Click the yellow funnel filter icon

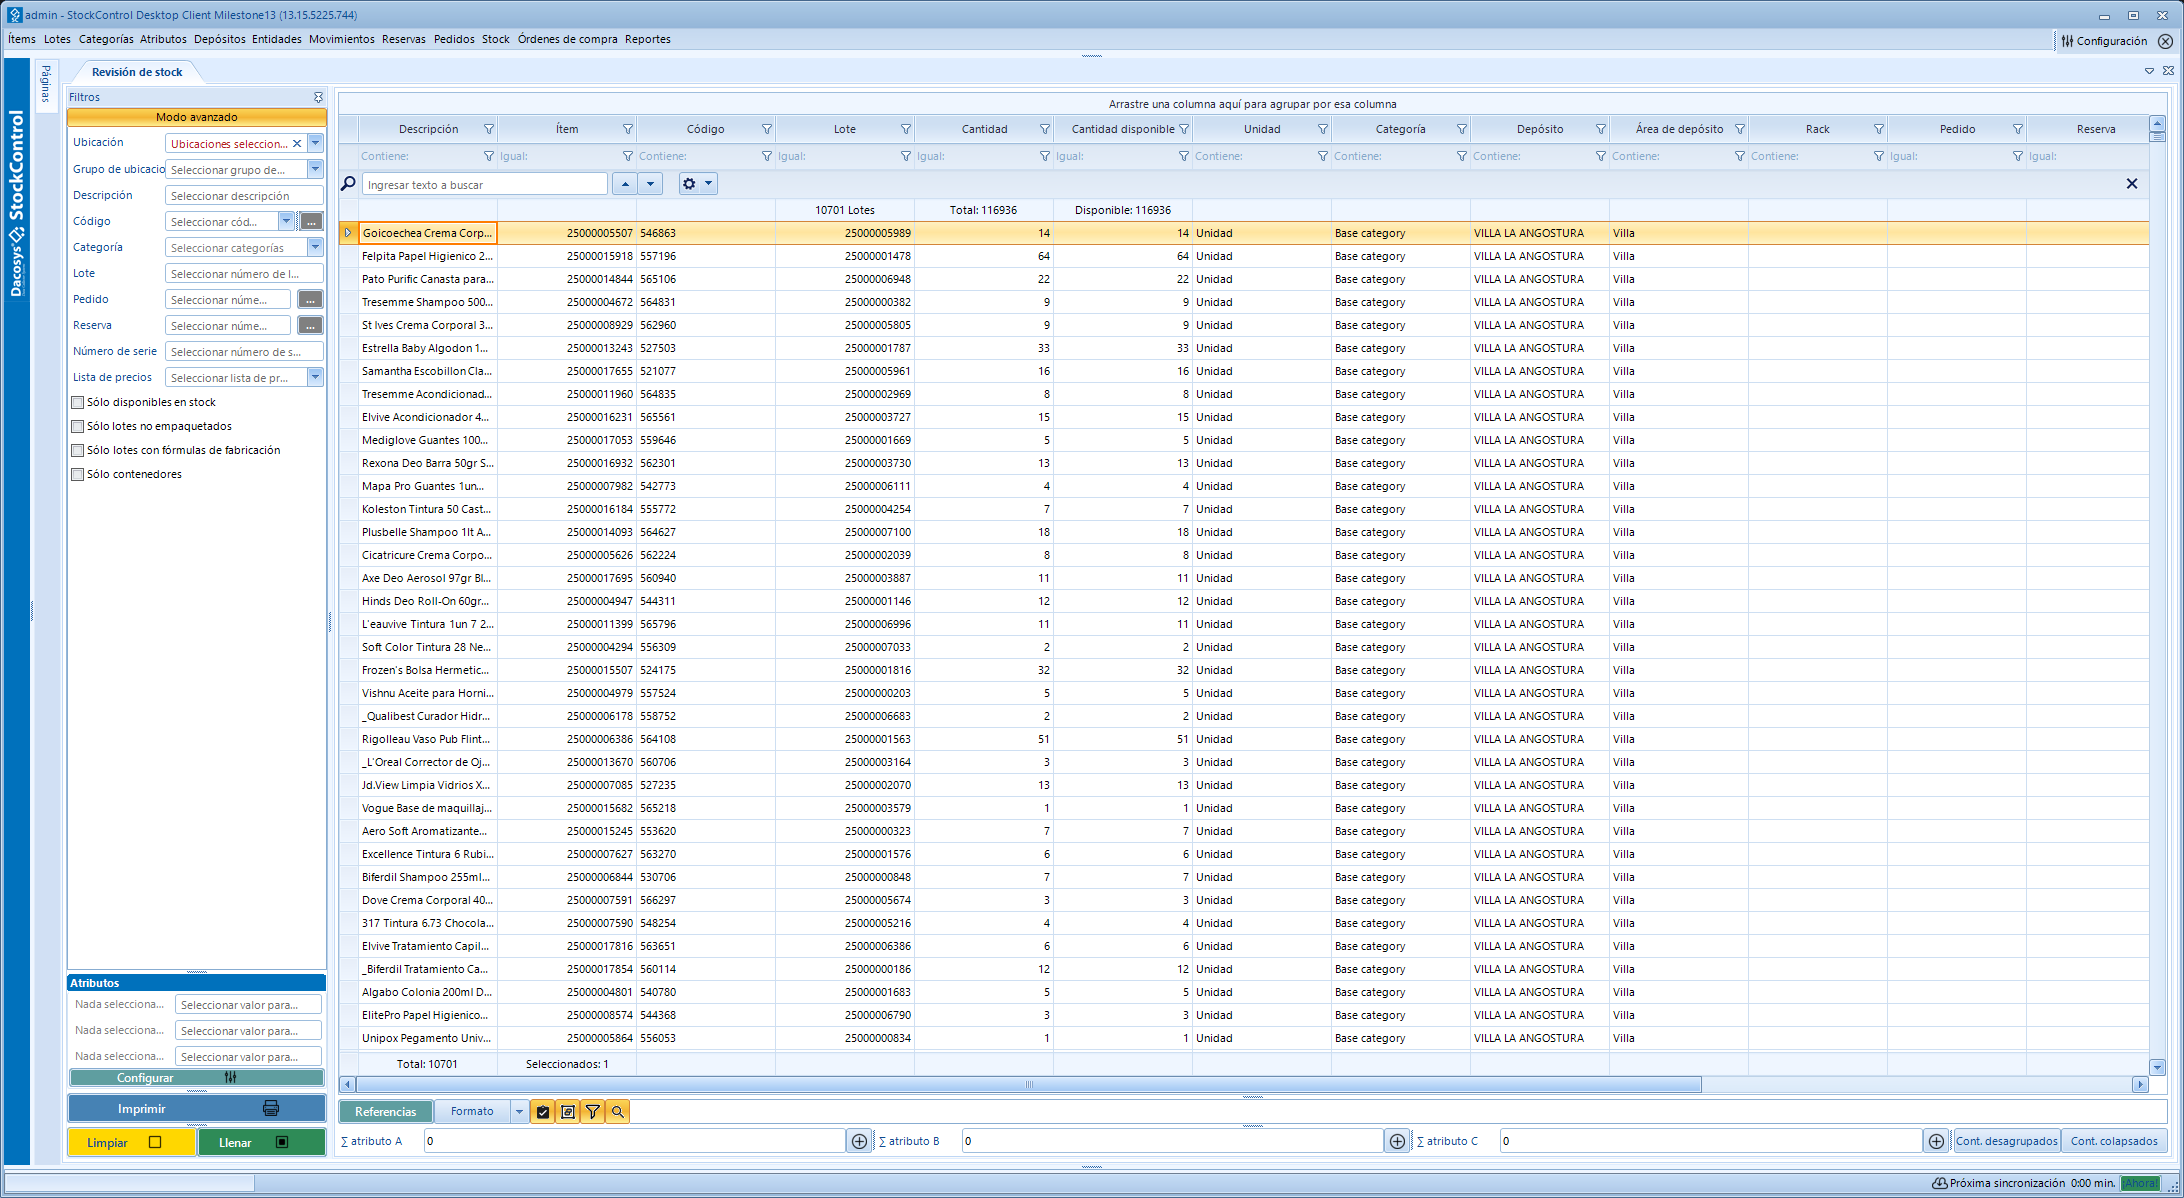tap(593, 1112)
